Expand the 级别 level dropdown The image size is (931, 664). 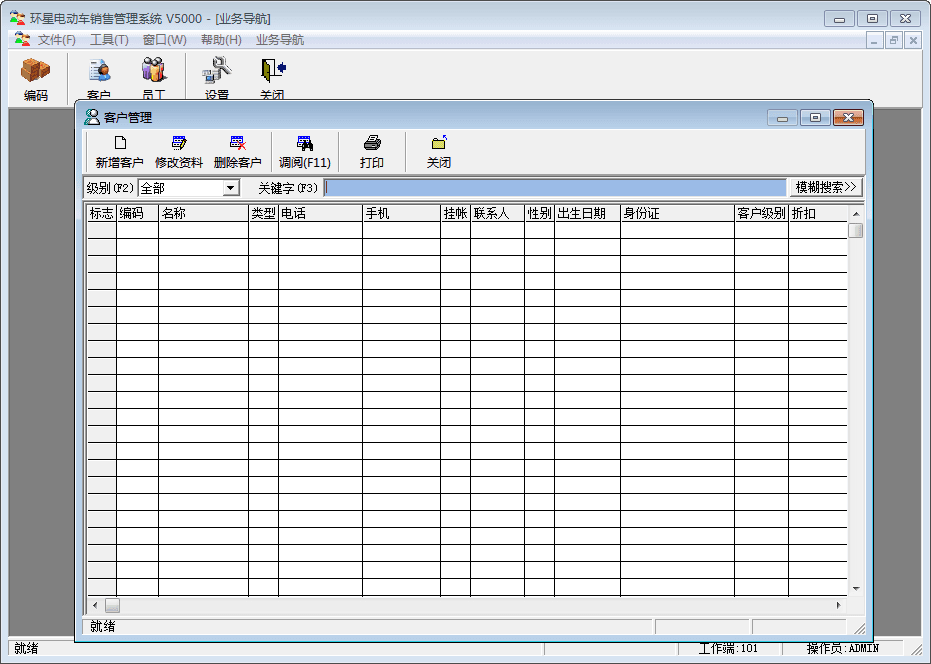[231, 188]
